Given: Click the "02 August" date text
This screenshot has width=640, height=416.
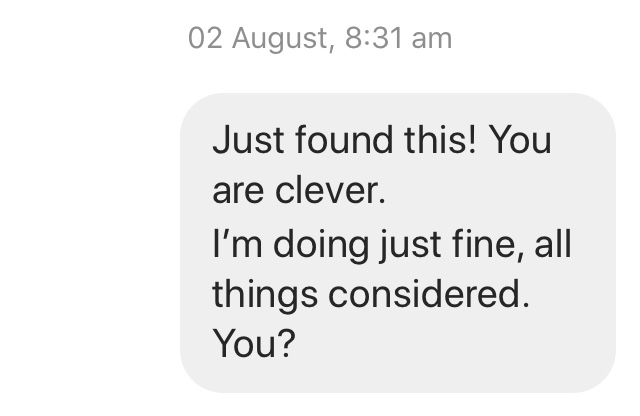Looking at the screenshot, I should coord(256,39).
